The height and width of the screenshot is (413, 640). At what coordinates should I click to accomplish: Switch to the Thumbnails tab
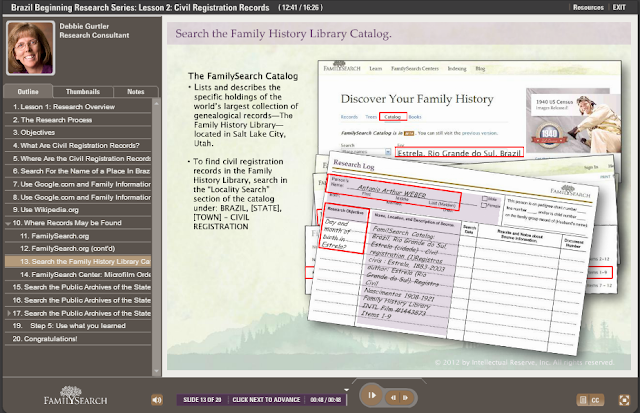coord(83,91)
